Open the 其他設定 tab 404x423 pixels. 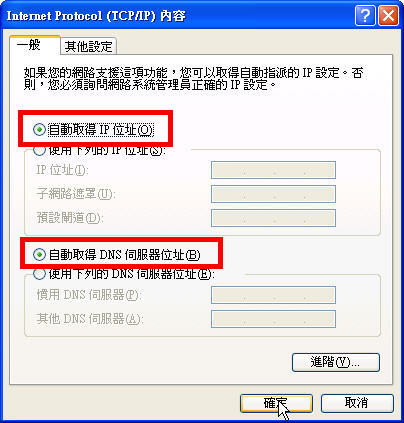[x=88, y=46]
